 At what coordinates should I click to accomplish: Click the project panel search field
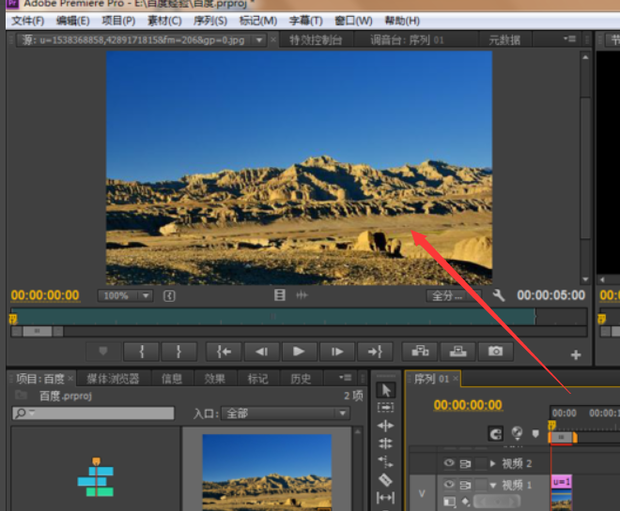(x=93, y=413)
